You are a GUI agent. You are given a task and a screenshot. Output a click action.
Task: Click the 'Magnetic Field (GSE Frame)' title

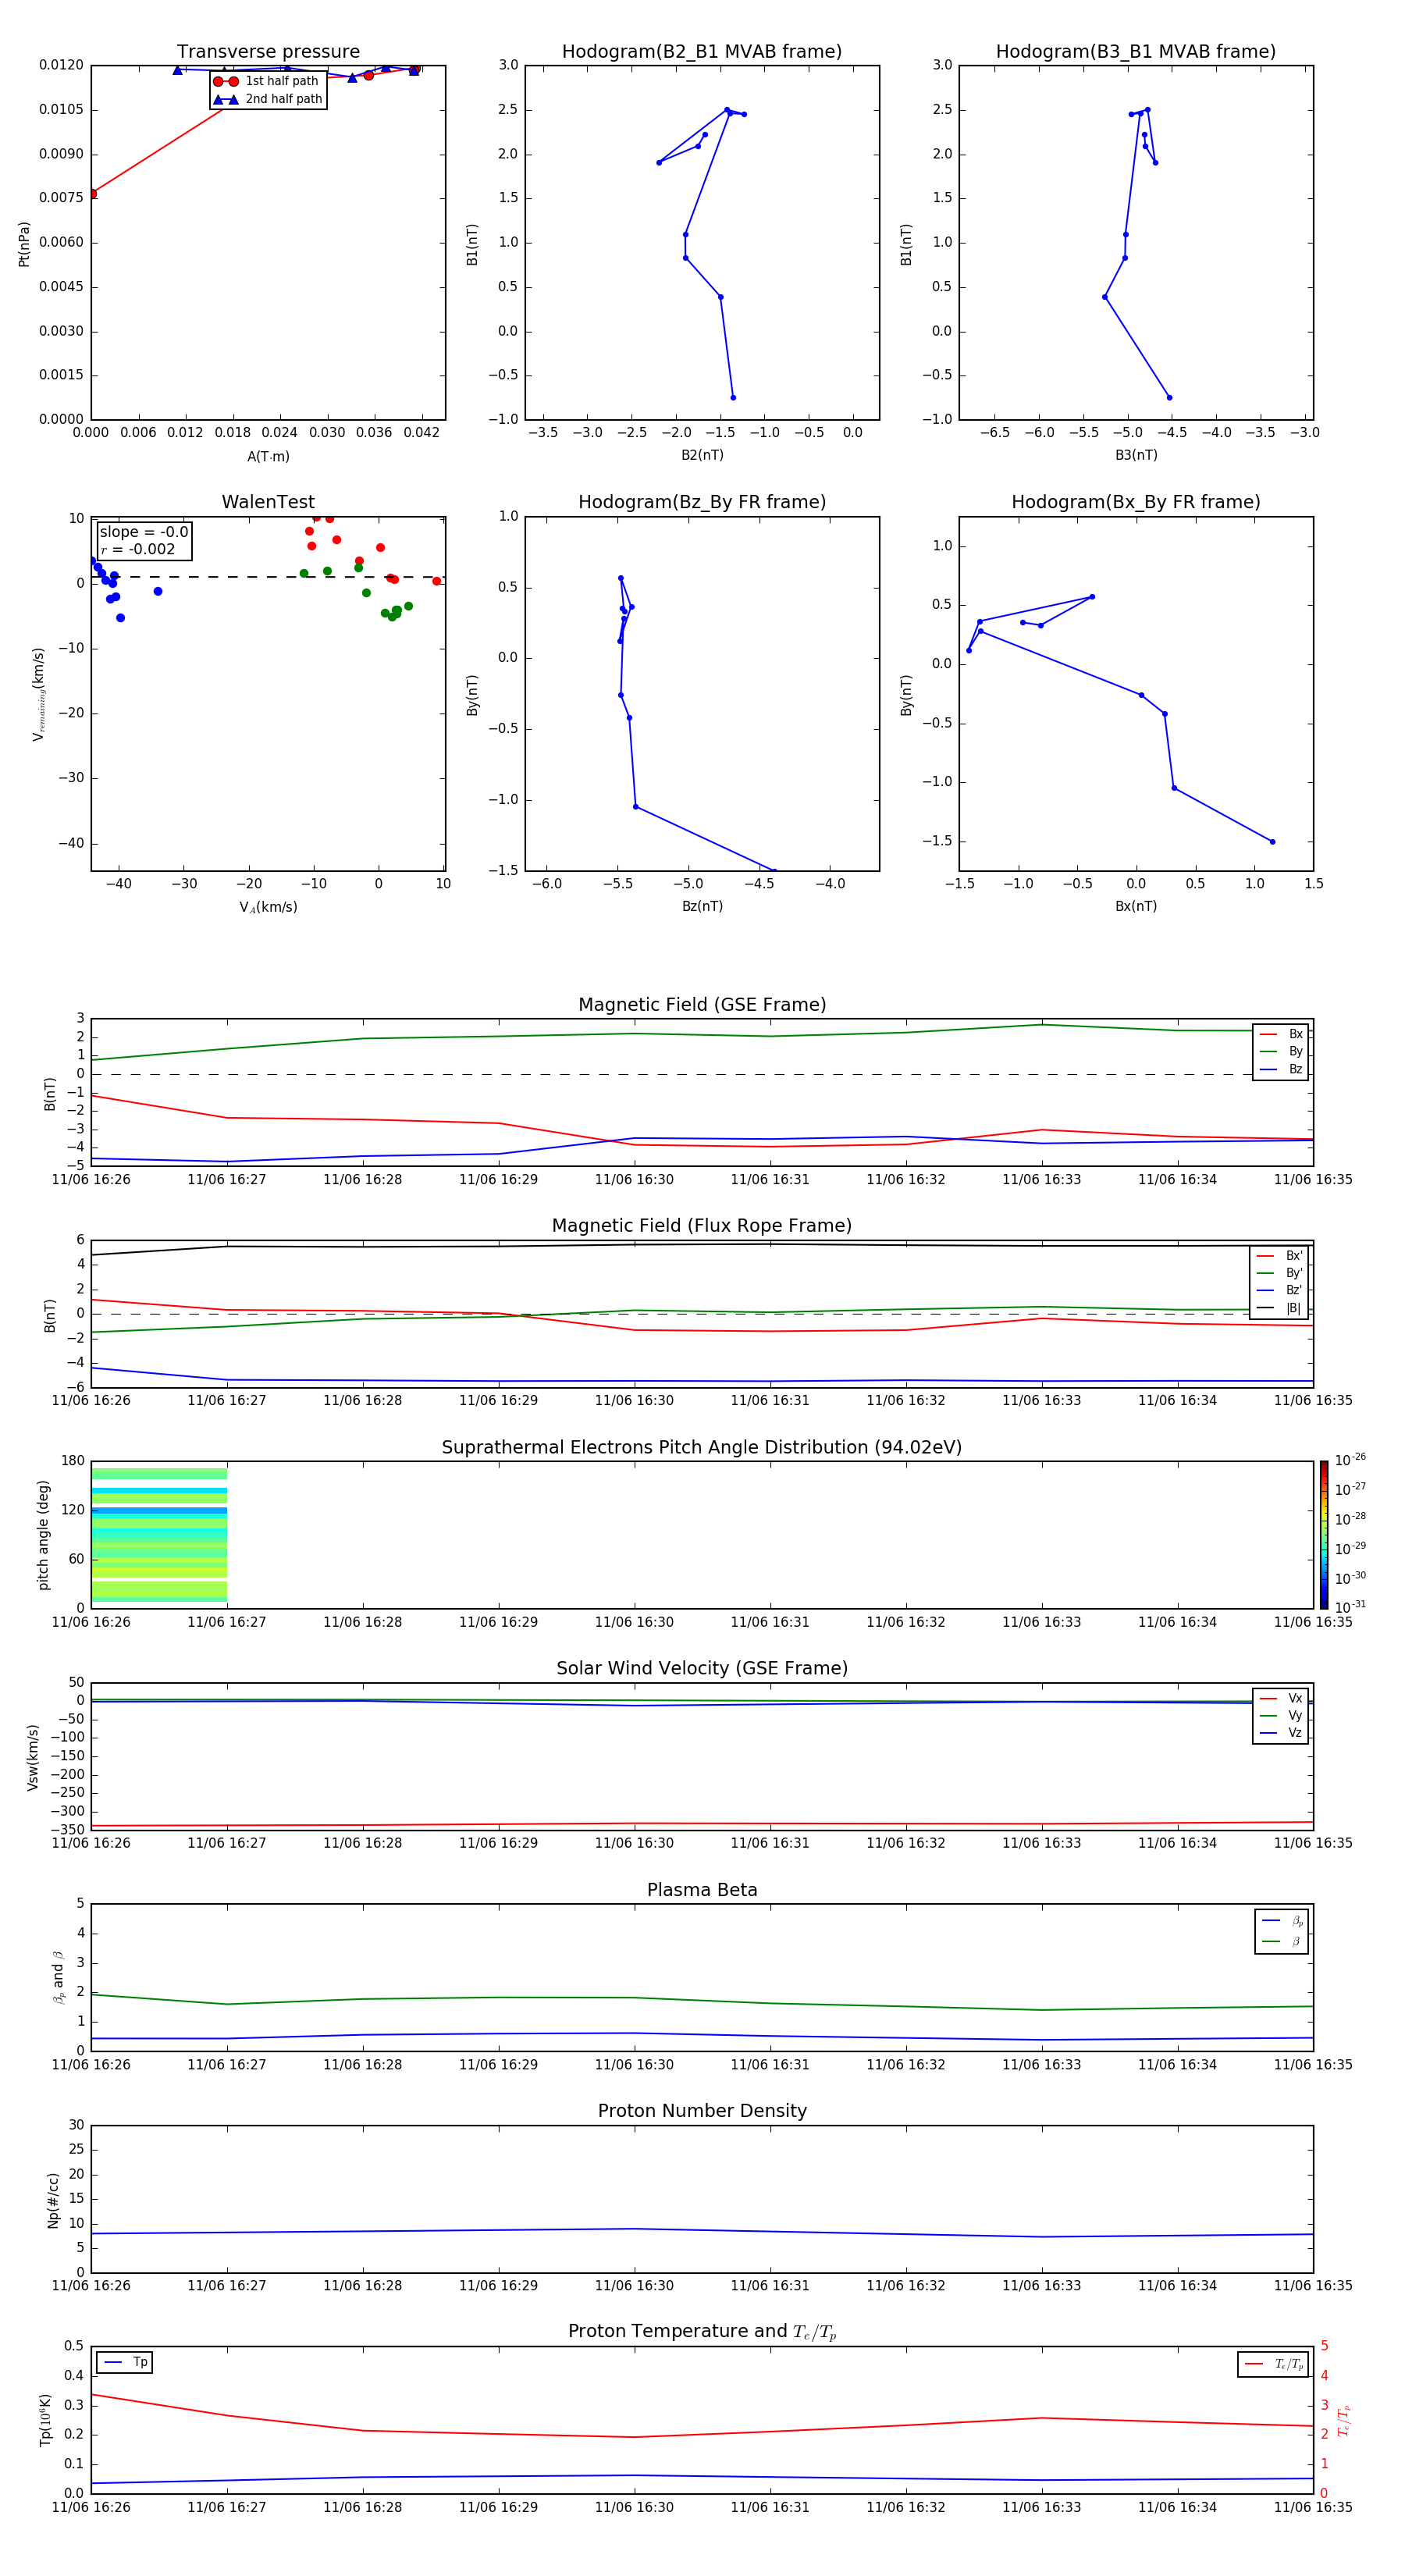[x=702, y=1005]
